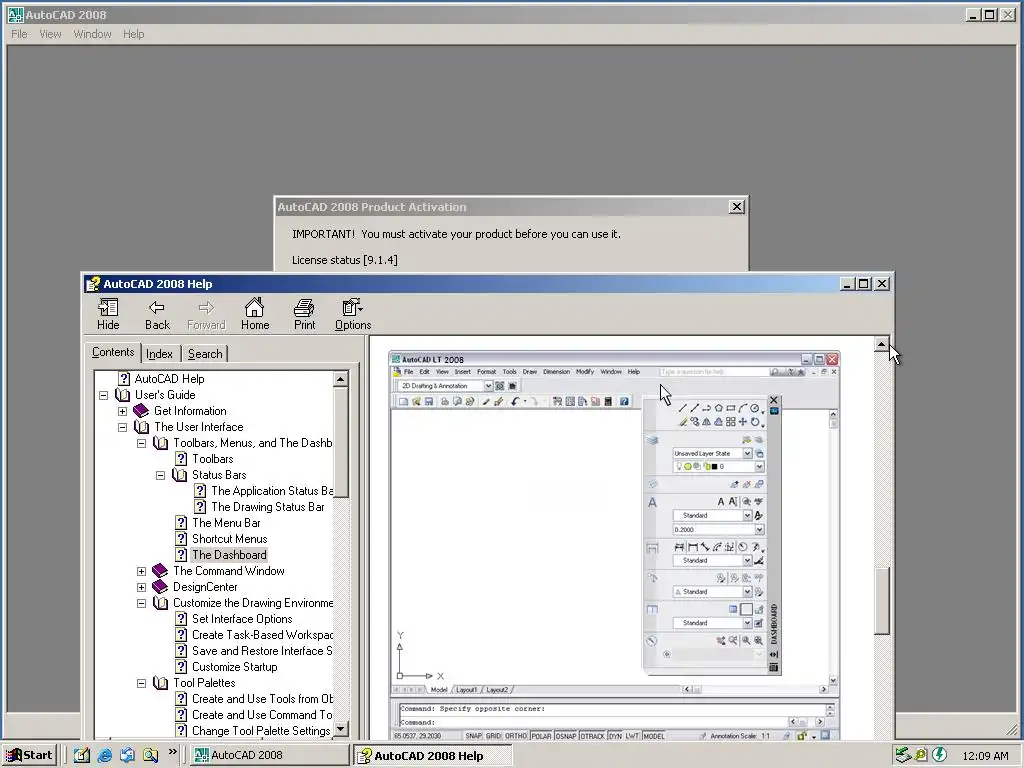The width and height of the screenshot is (1024, 768).
Task: Click The Command Window book icon
Action: click(160, 571)
